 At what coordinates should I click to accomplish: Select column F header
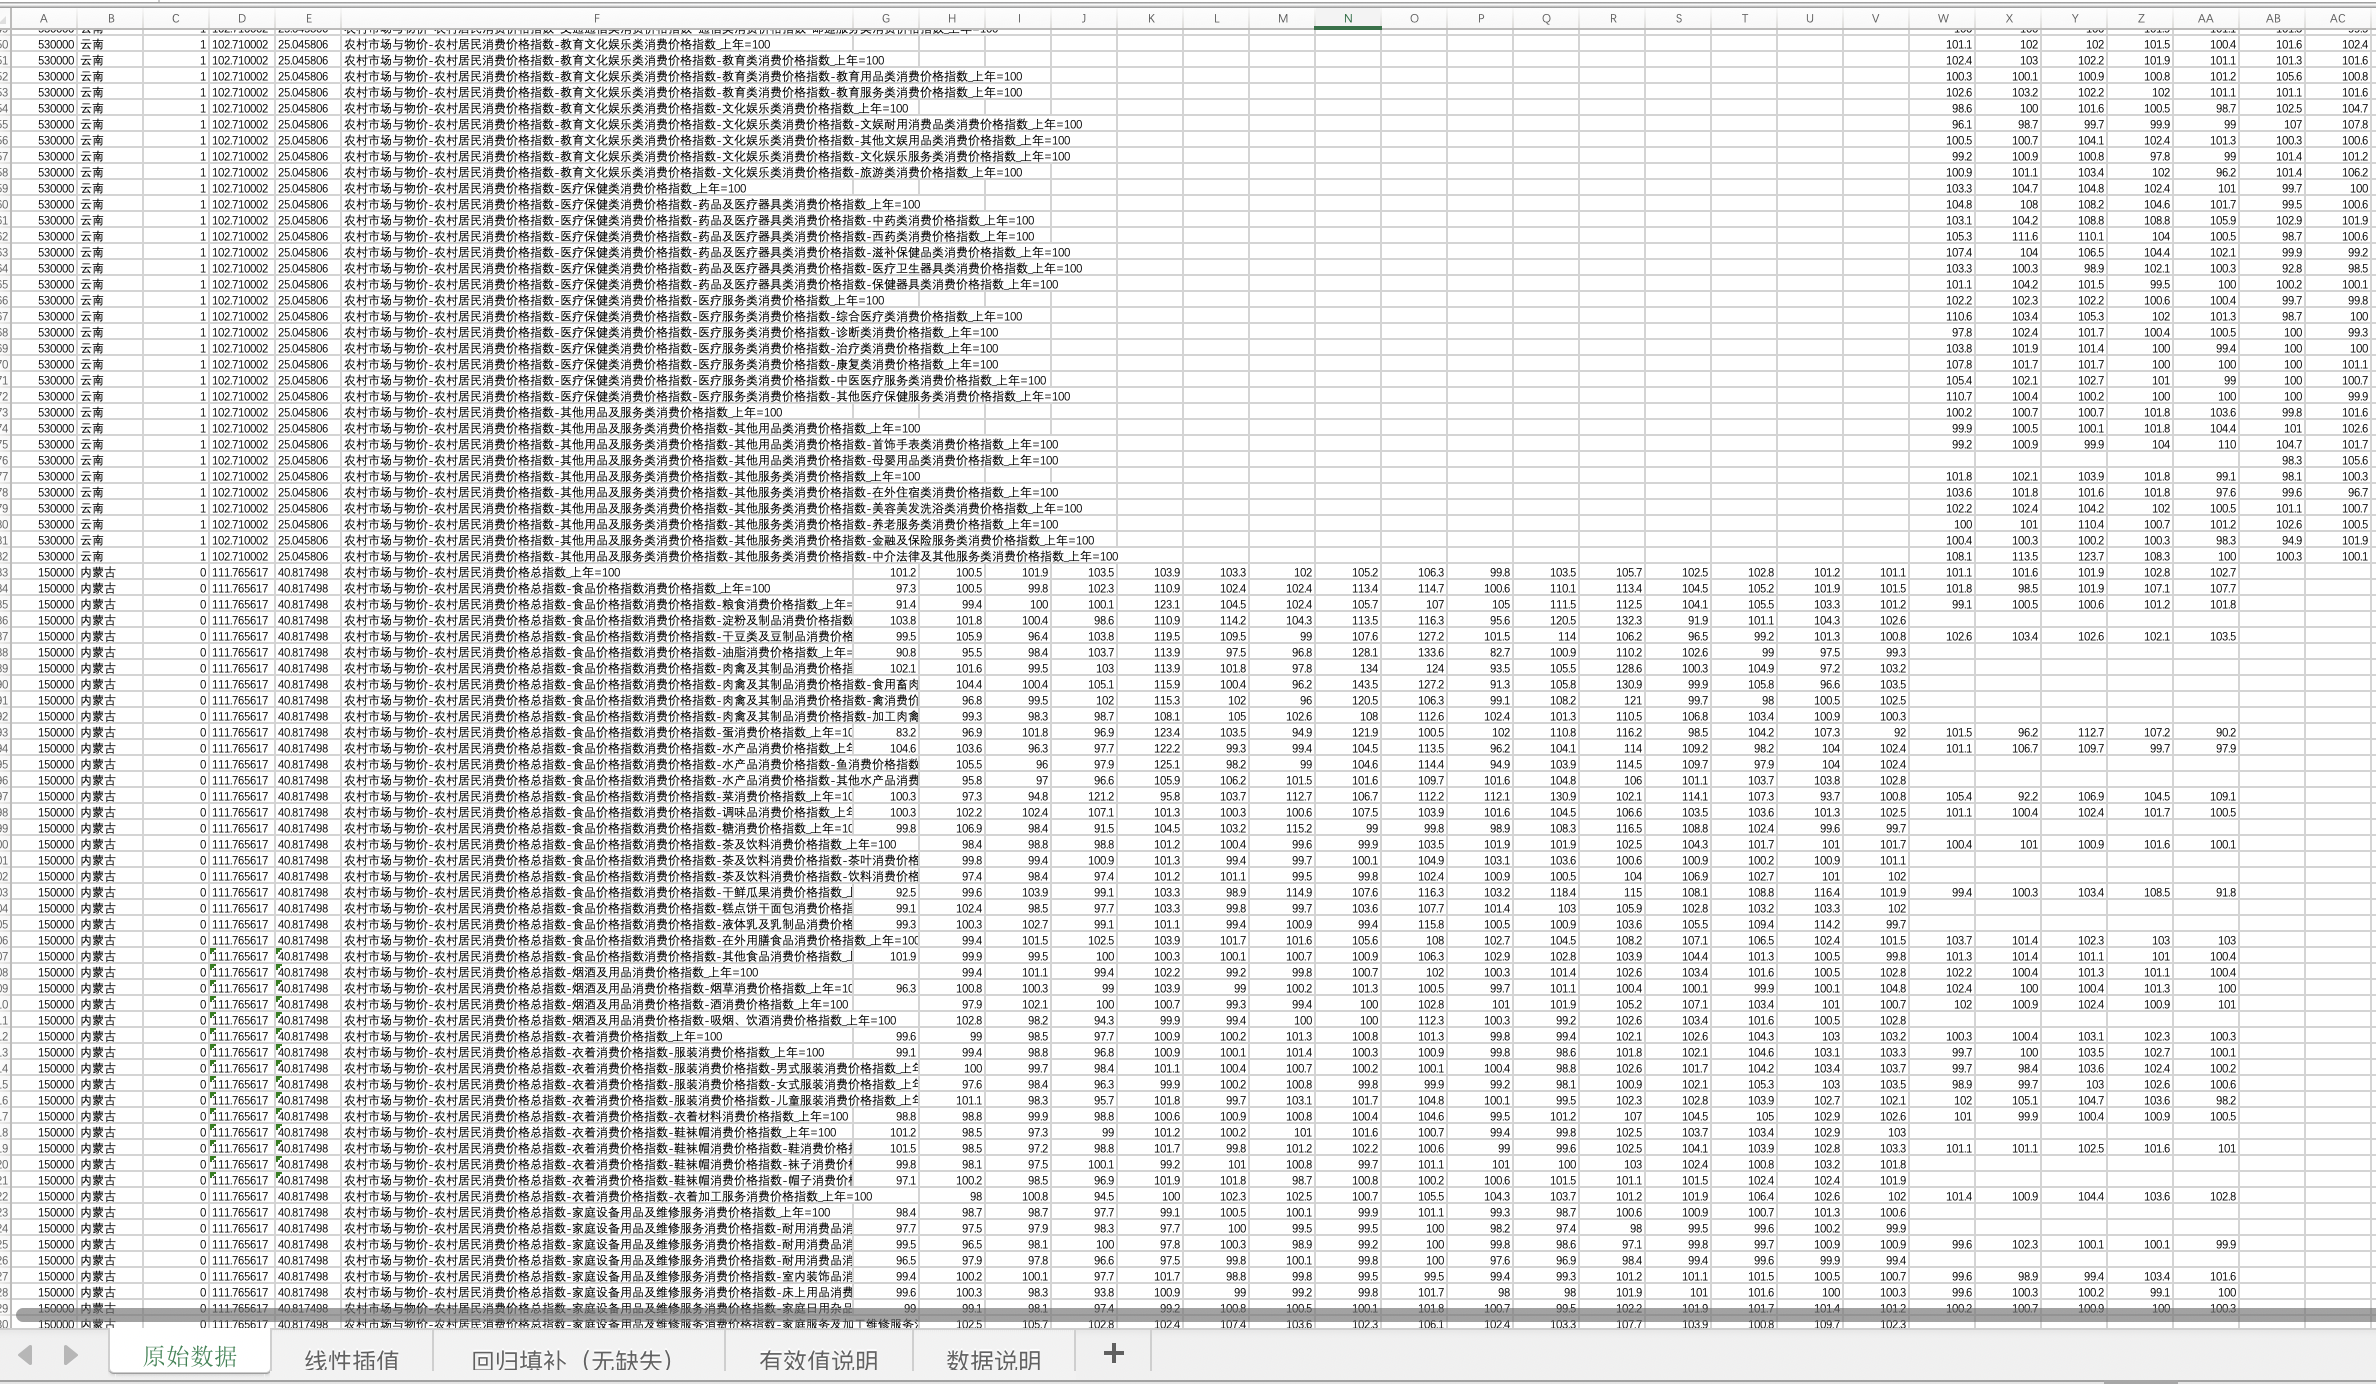[597, 18]
